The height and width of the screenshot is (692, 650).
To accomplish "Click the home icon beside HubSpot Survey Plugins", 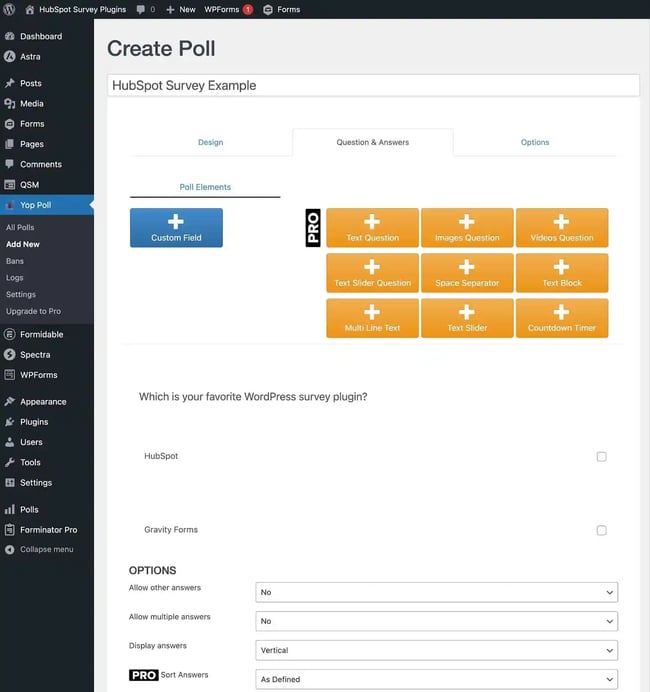I will [30, 9].
